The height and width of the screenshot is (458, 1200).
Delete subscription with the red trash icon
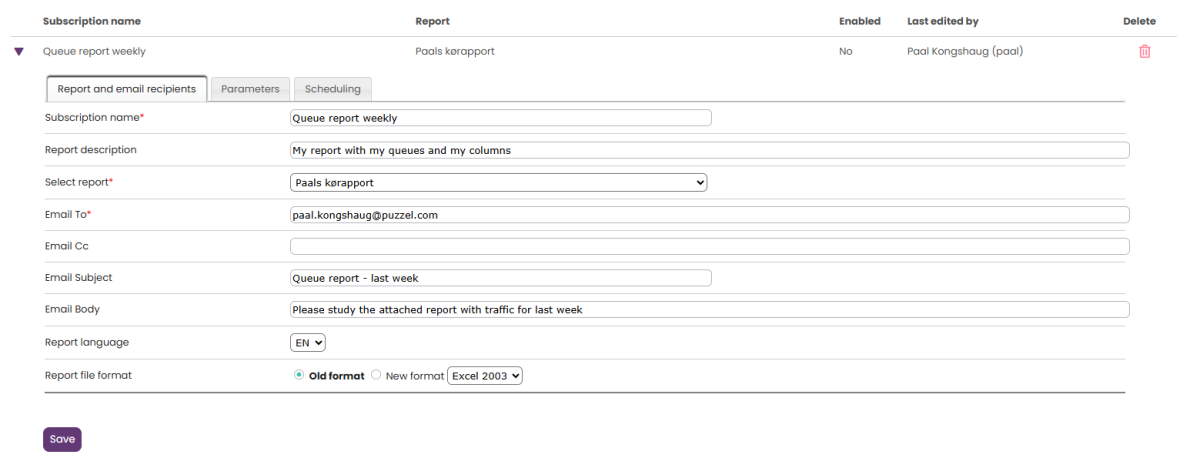1145,52
